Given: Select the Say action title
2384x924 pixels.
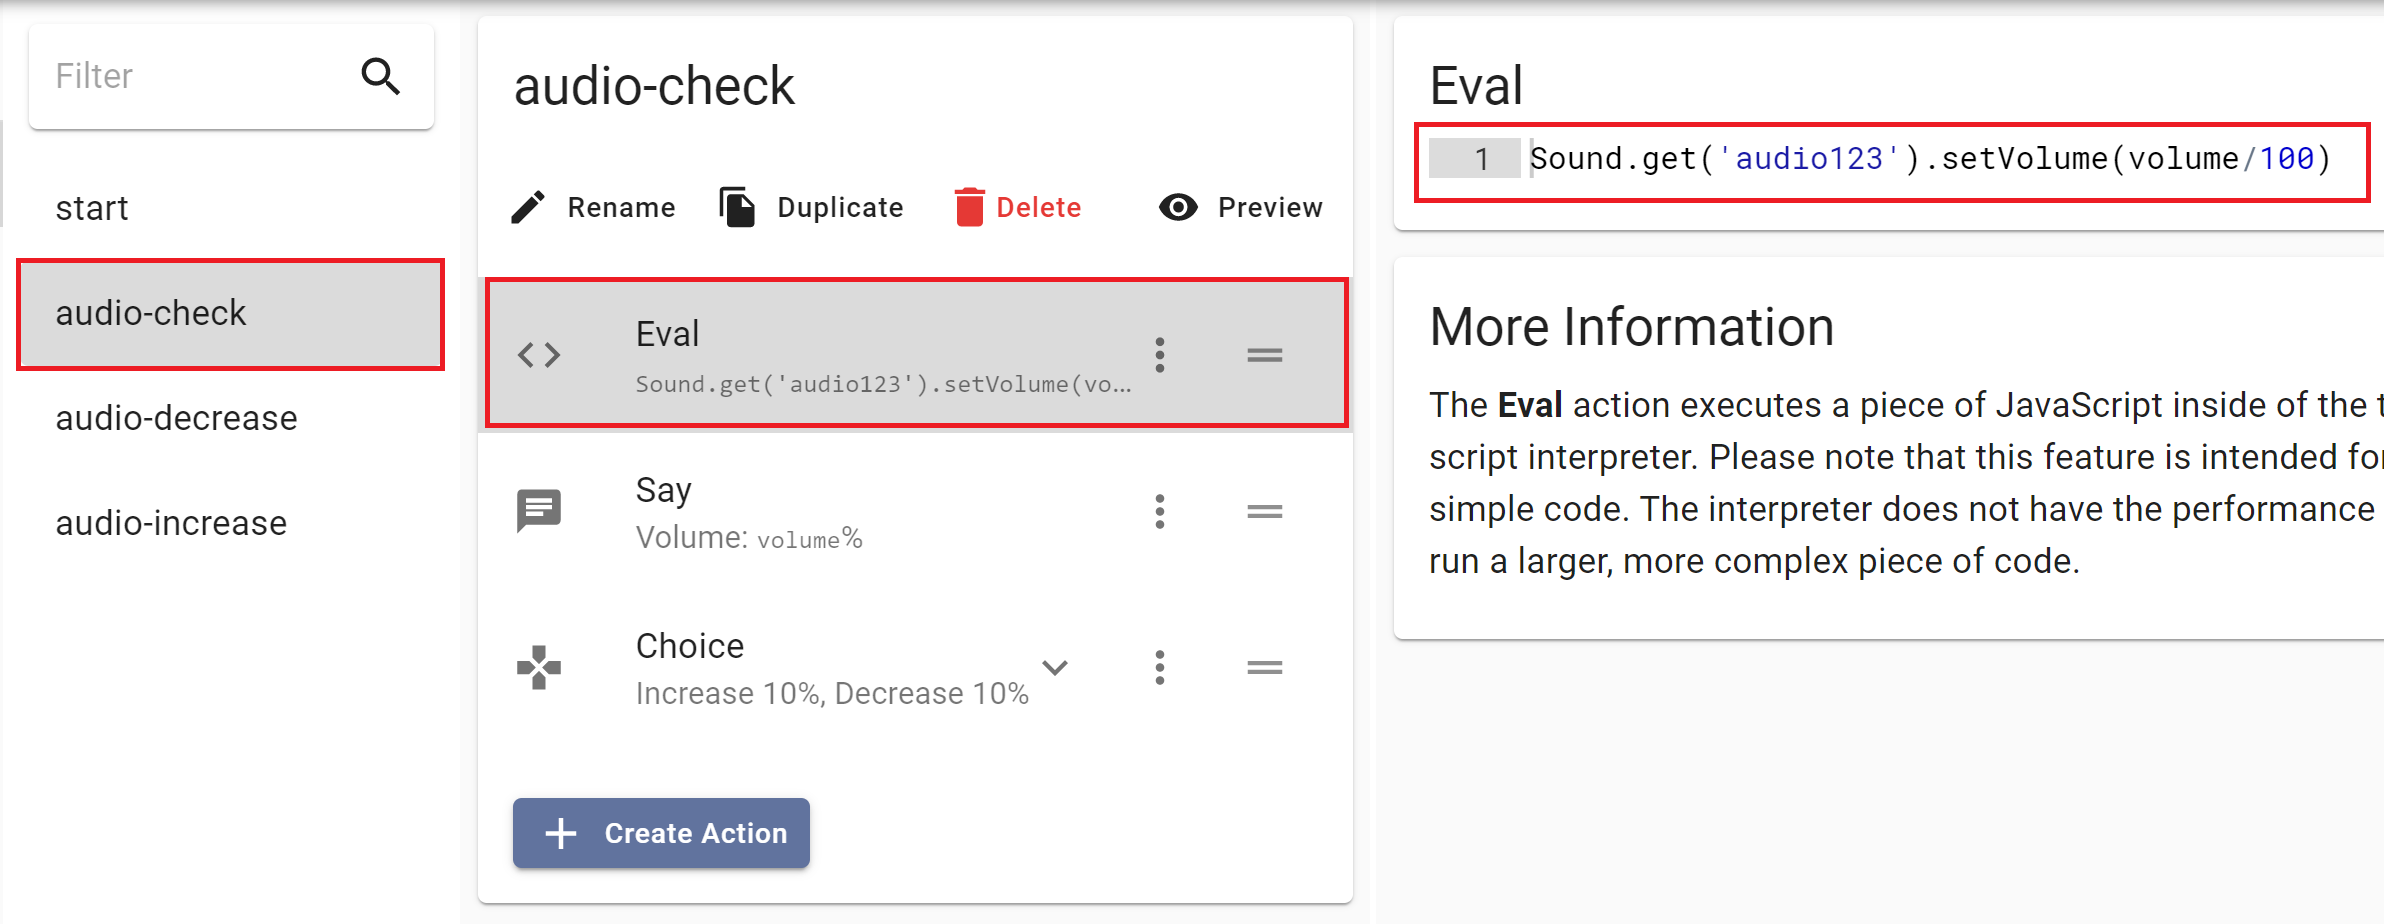Looking at the screenshot, I should (x=663, y=490).
